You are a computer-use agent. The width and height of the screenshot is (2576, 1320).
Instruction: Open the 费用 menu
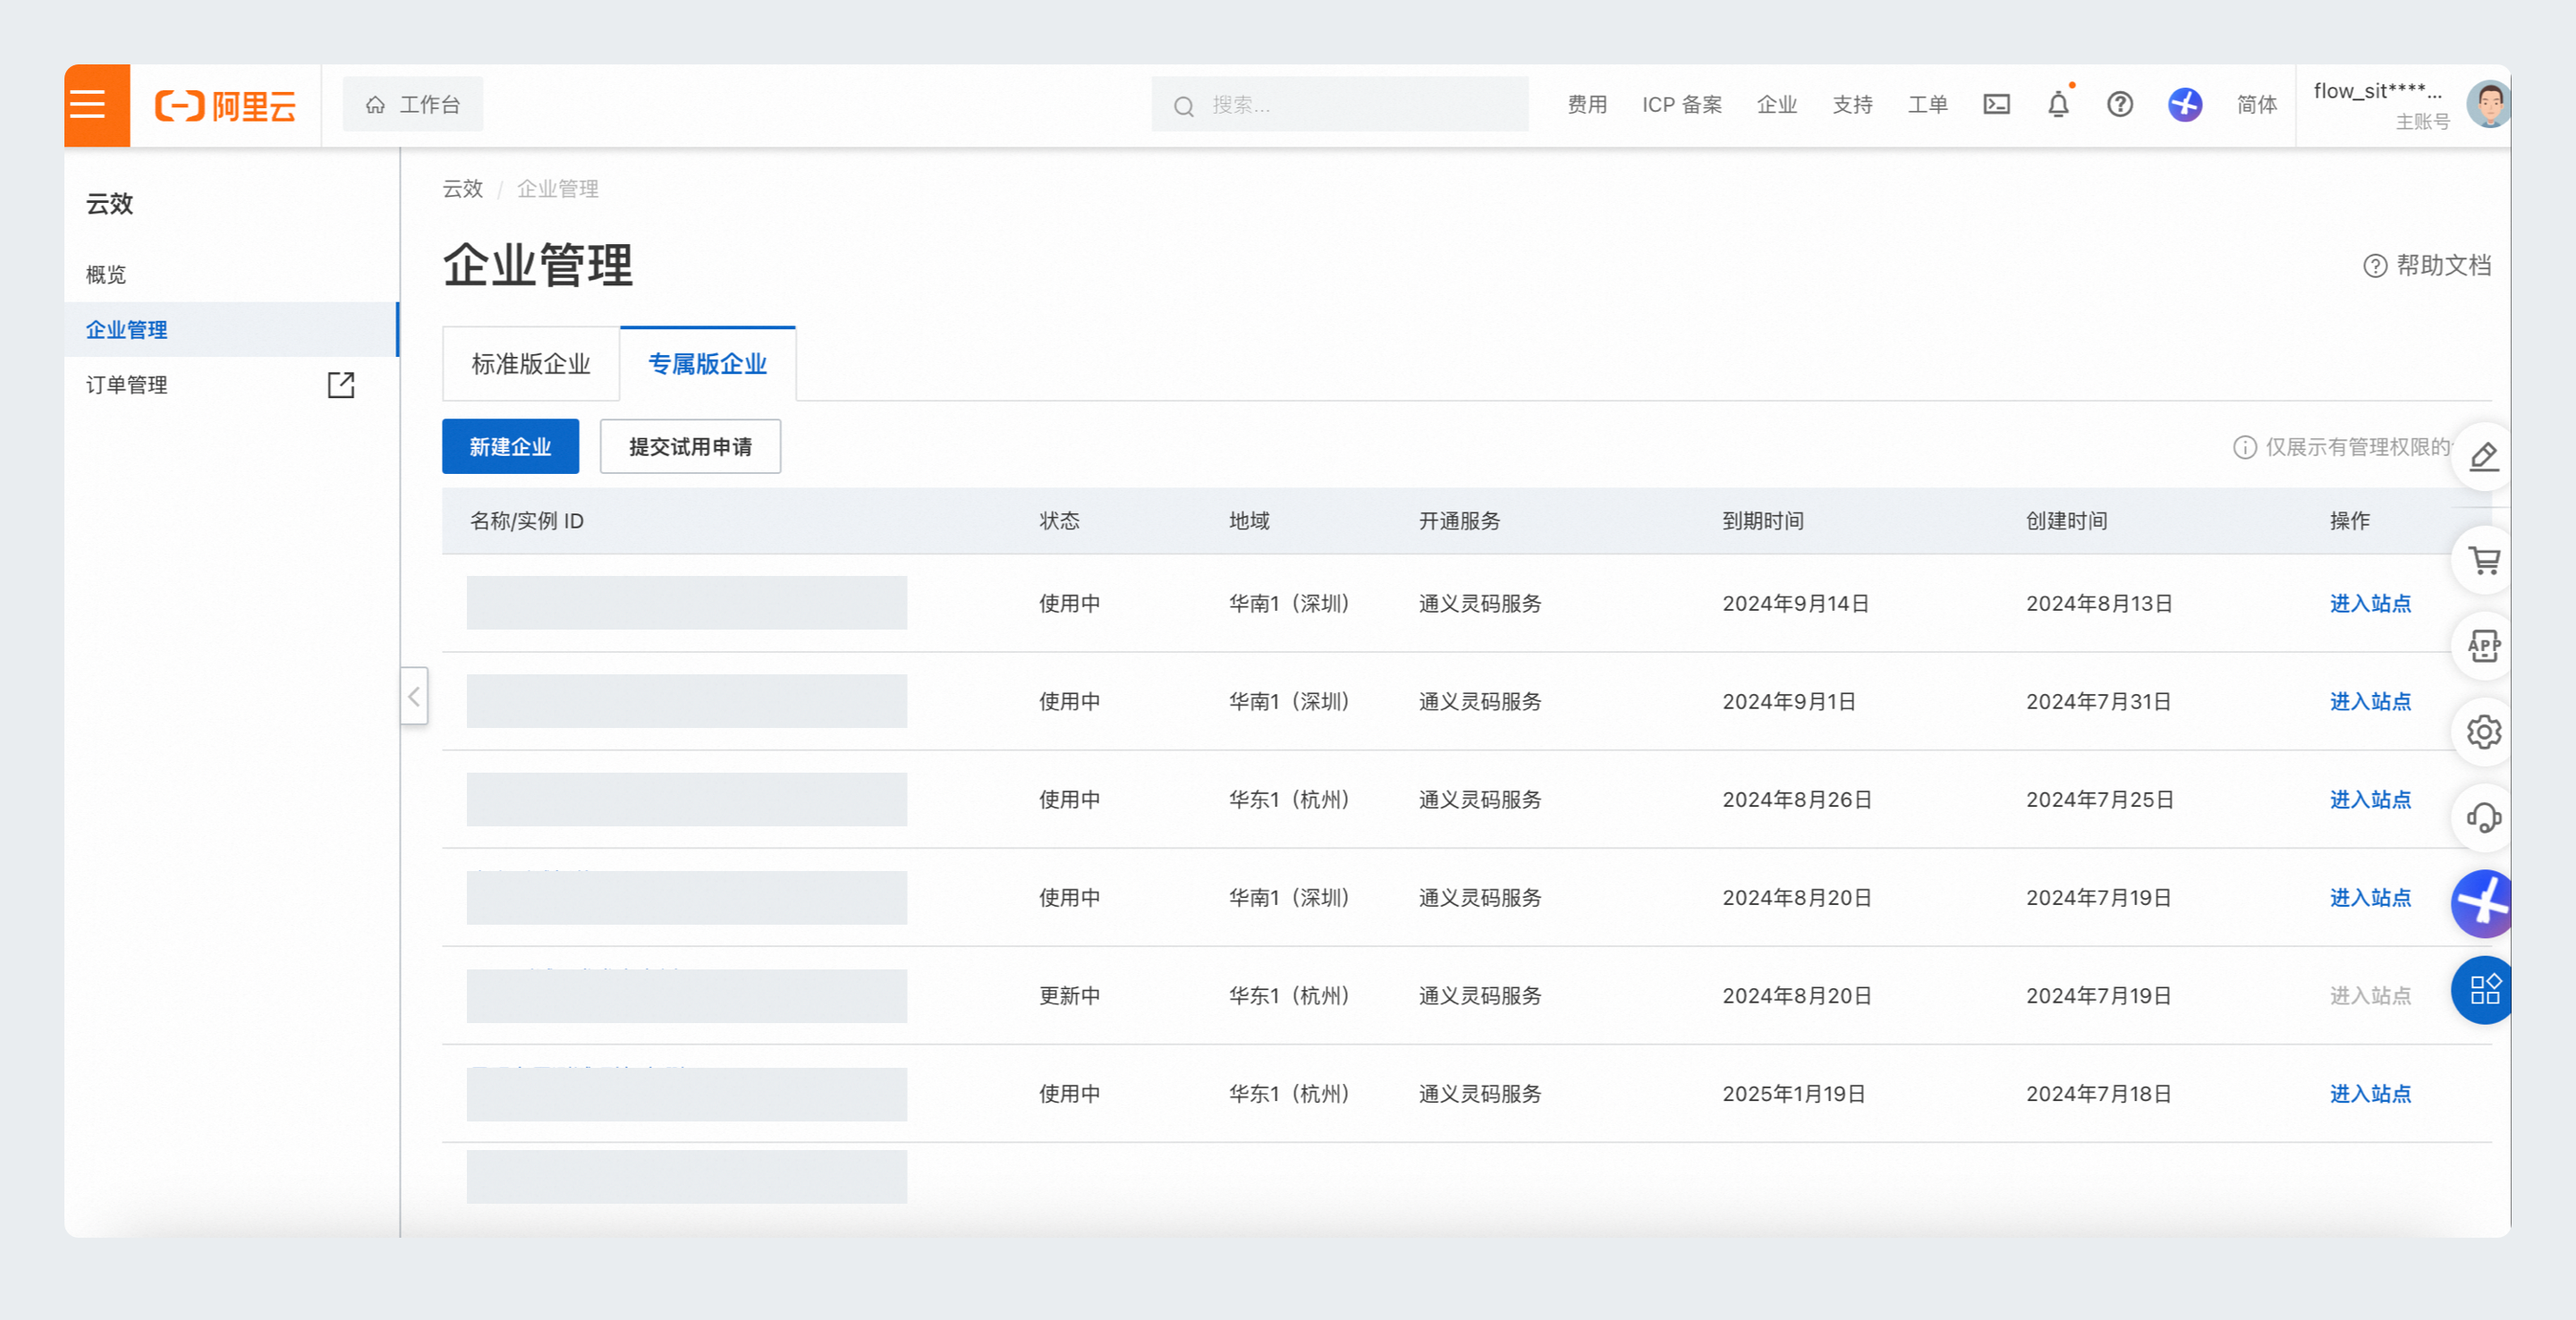(1587, 104)
